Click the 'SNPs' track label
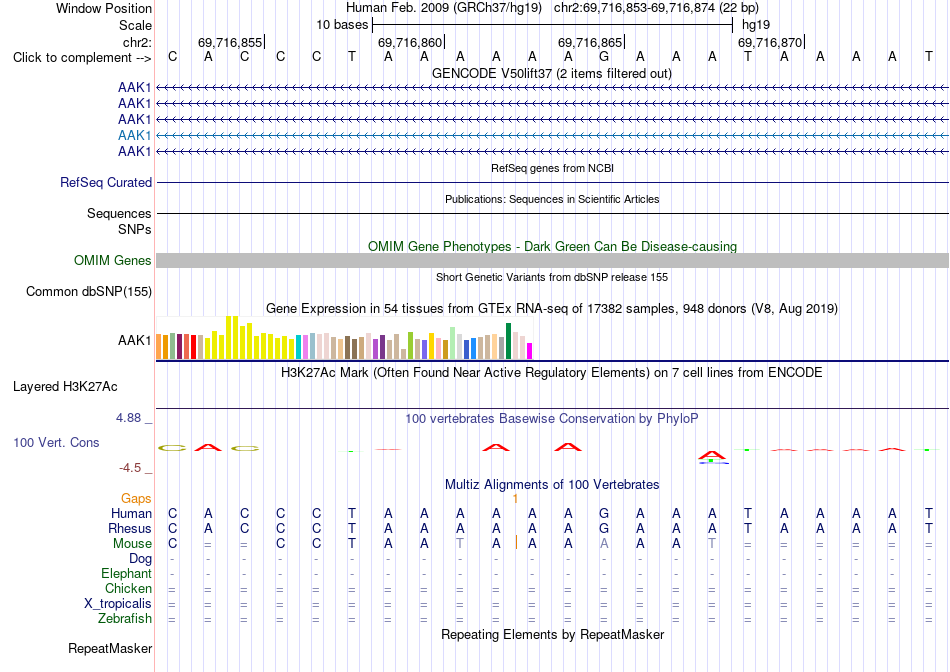The height and width of the screenshot is (672, 950). click(x=135, y=230)
